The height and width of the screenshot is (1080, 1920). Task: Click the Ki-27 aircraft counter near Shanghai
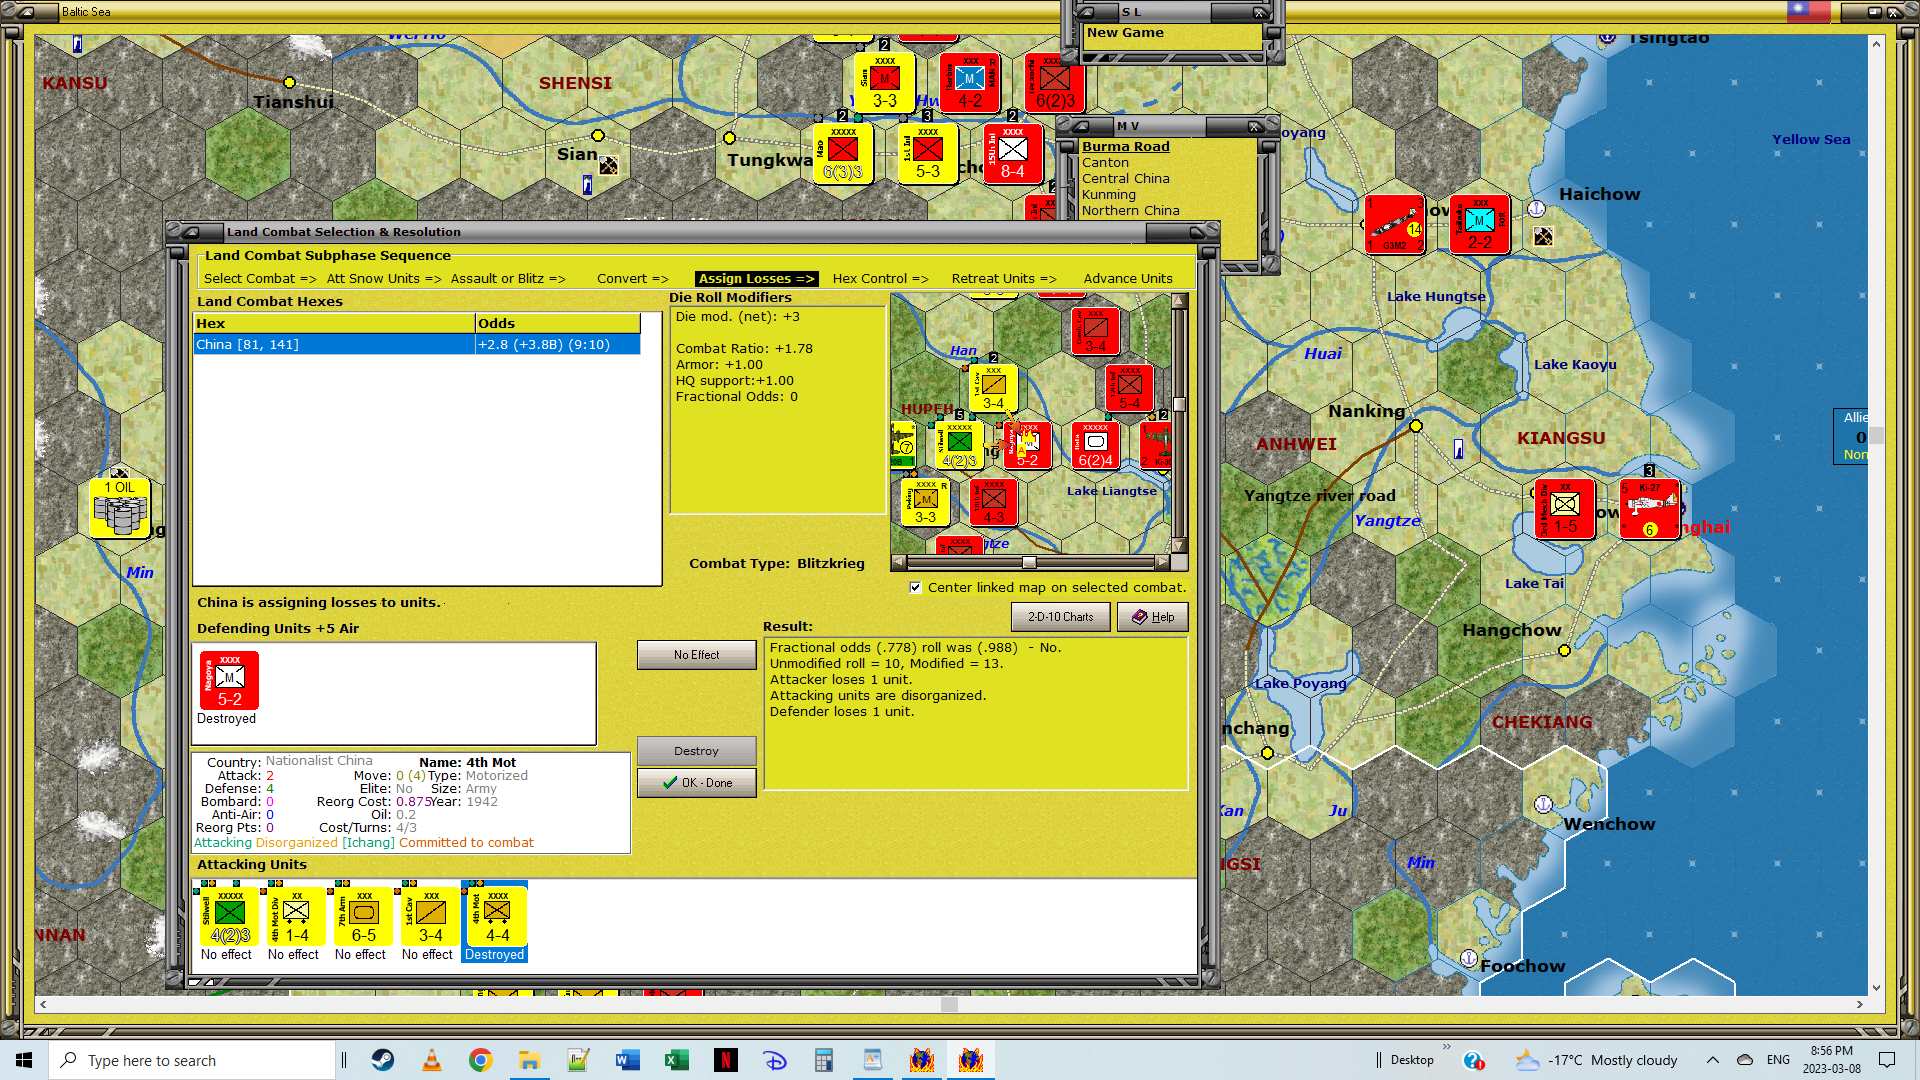click(1650, 508)
